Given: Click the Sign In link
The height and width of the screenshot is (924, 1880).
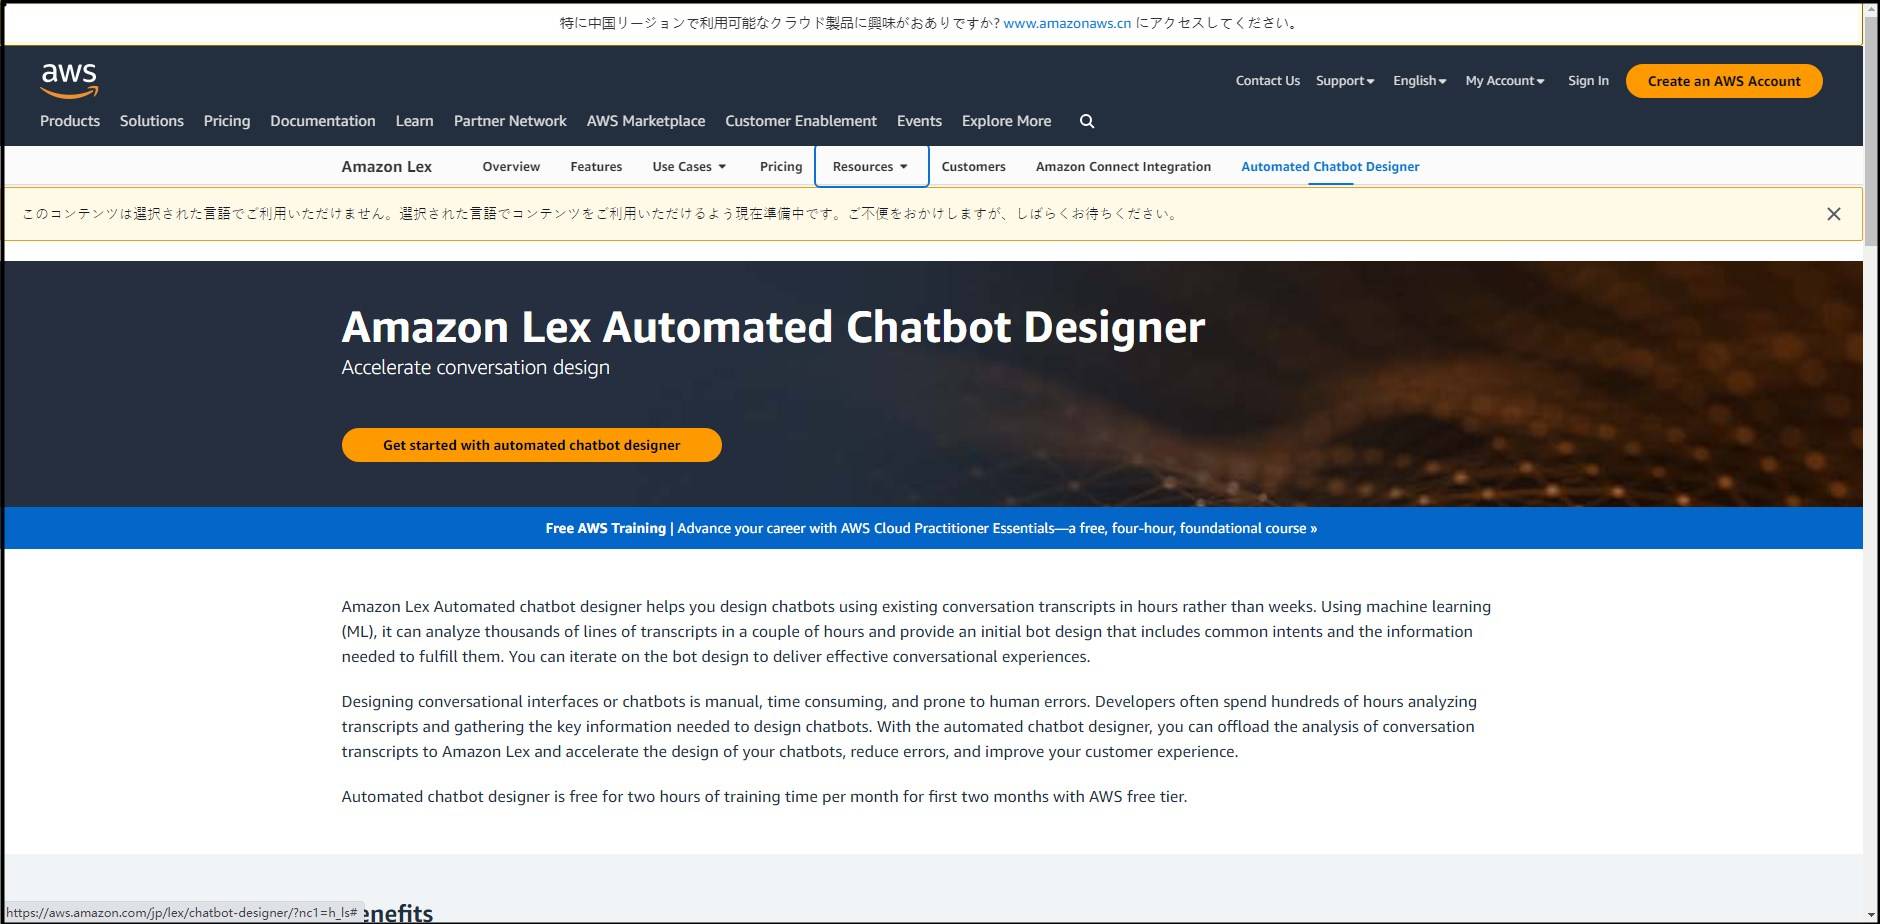Looking at the screenshot, I should click(1588, 81).
